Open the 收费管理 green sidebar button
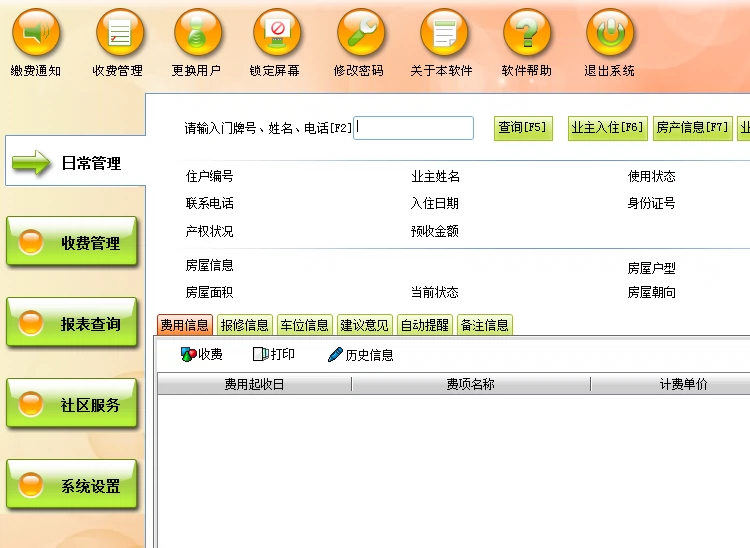Screen dimensions: 750x548 click(x=72, y=241)
